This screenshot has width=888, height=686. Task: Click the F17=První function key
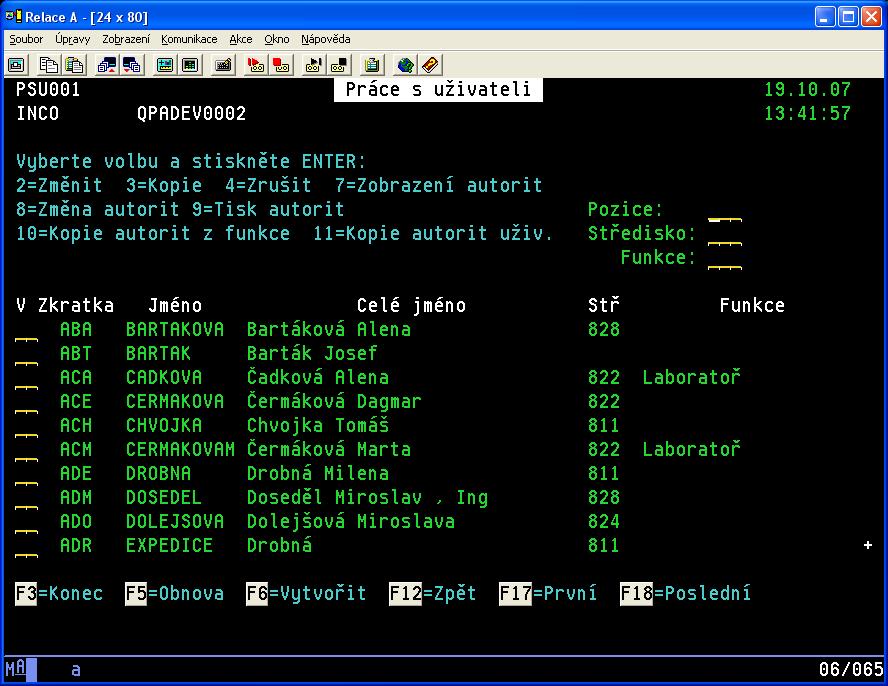(x=548, y=593)
